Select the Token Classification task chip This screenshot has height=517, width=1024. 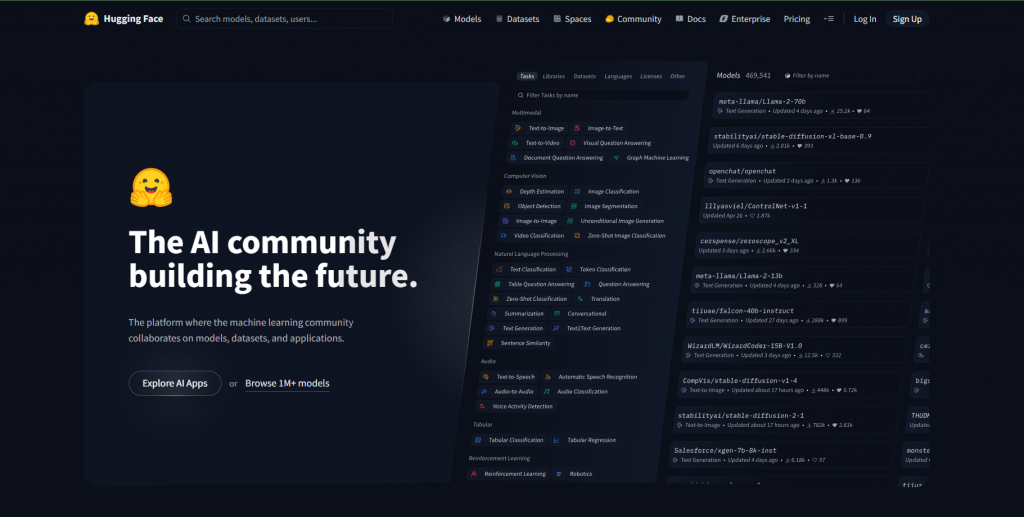599,270
